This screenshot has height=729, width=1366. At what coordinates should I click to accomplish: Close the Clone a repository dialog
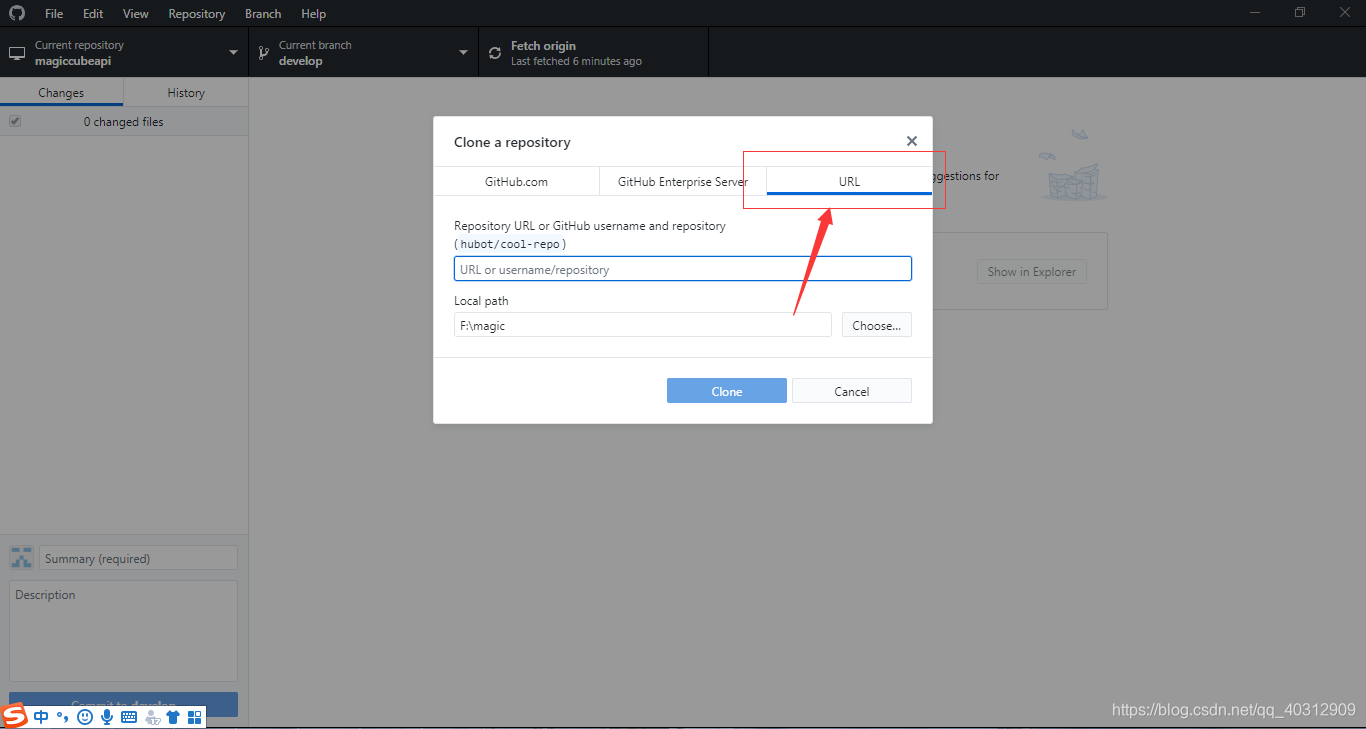912,142
